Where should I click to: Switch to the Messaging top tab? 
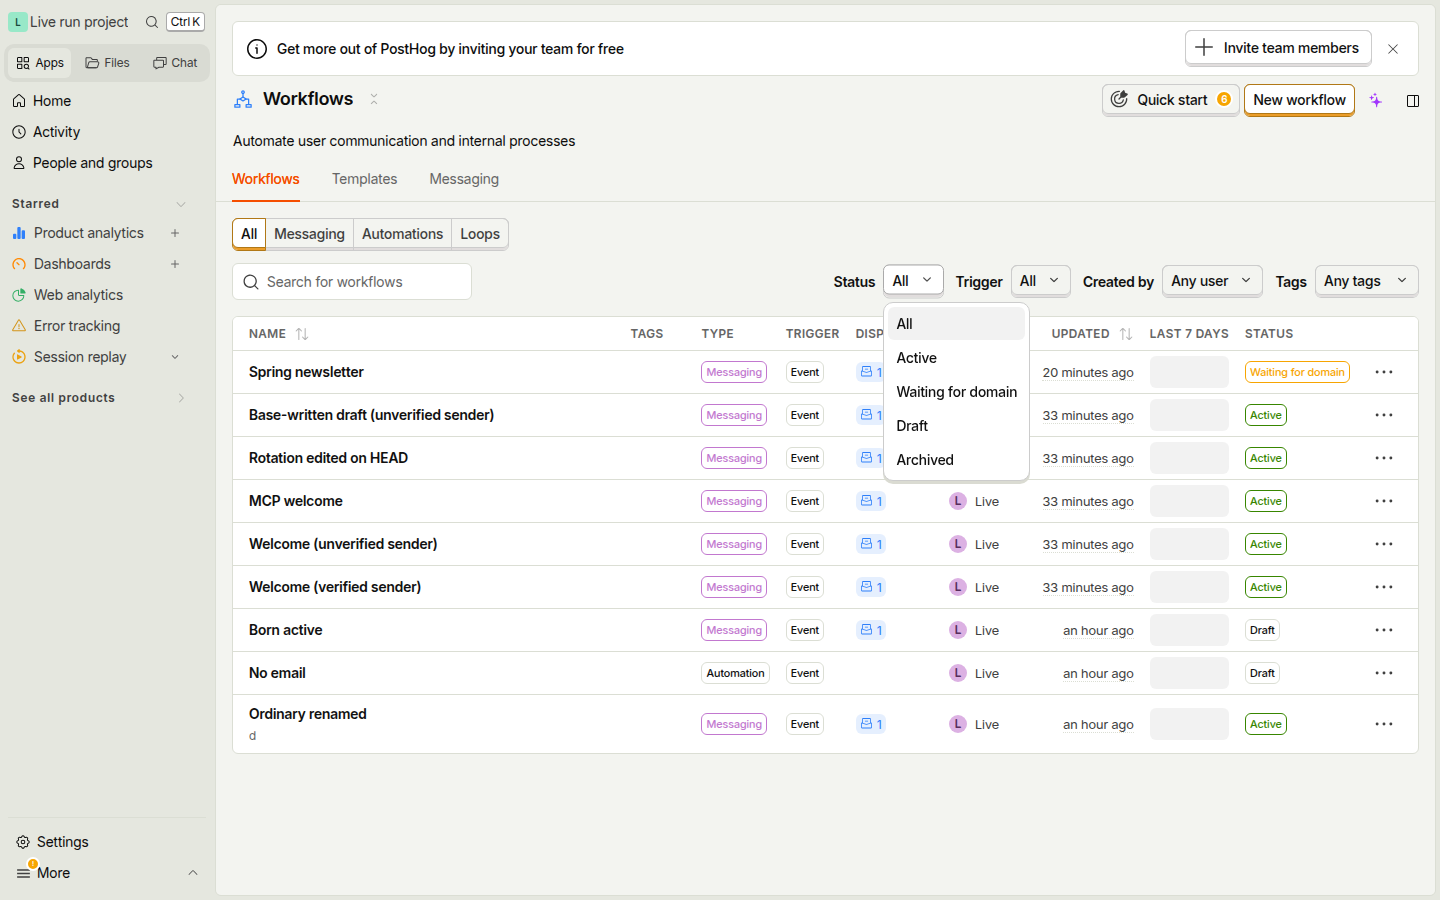point(464,179)
